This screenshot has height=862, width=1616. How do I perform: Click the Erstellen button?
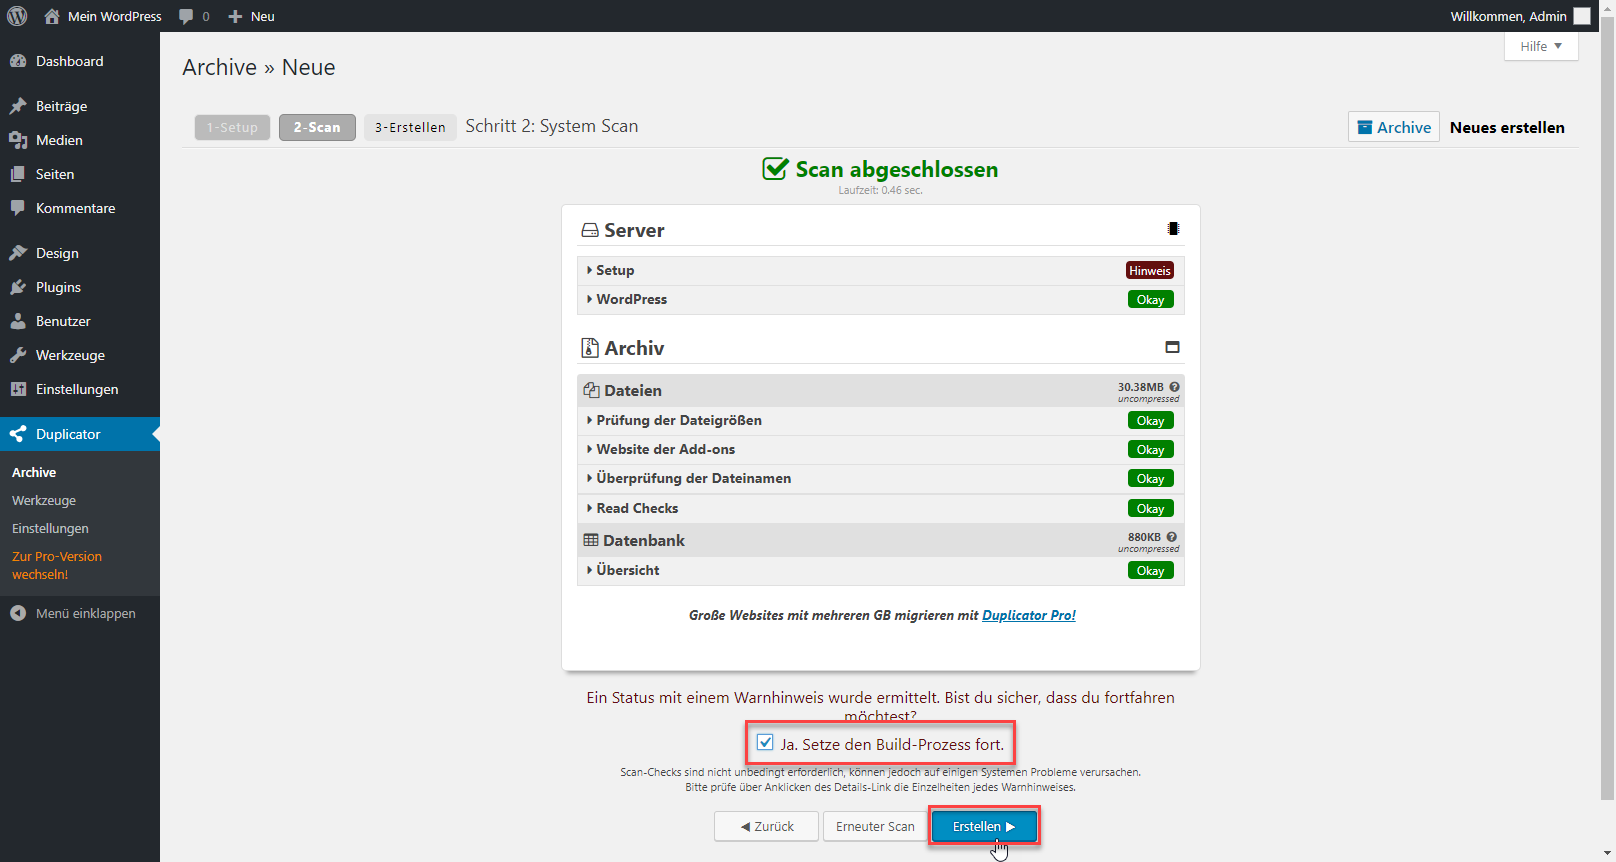point(983,826)
